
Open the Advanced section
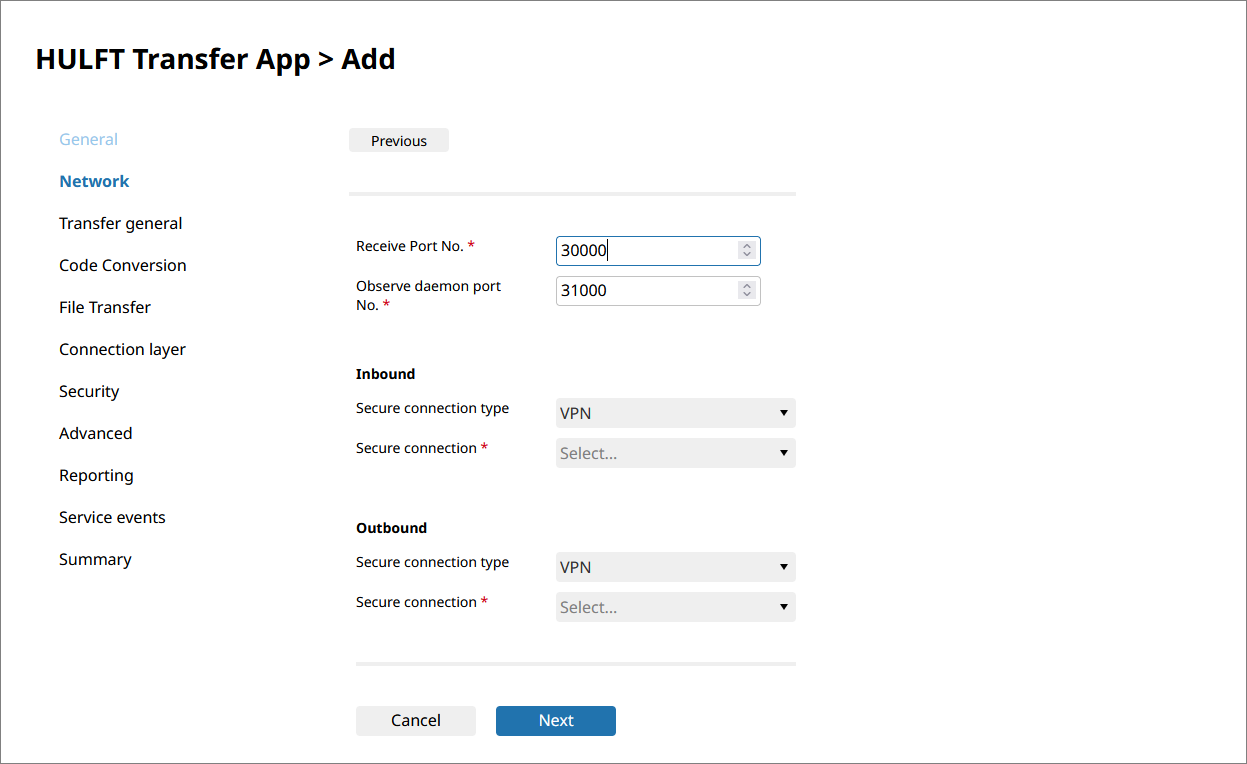[x=95, y=434]
